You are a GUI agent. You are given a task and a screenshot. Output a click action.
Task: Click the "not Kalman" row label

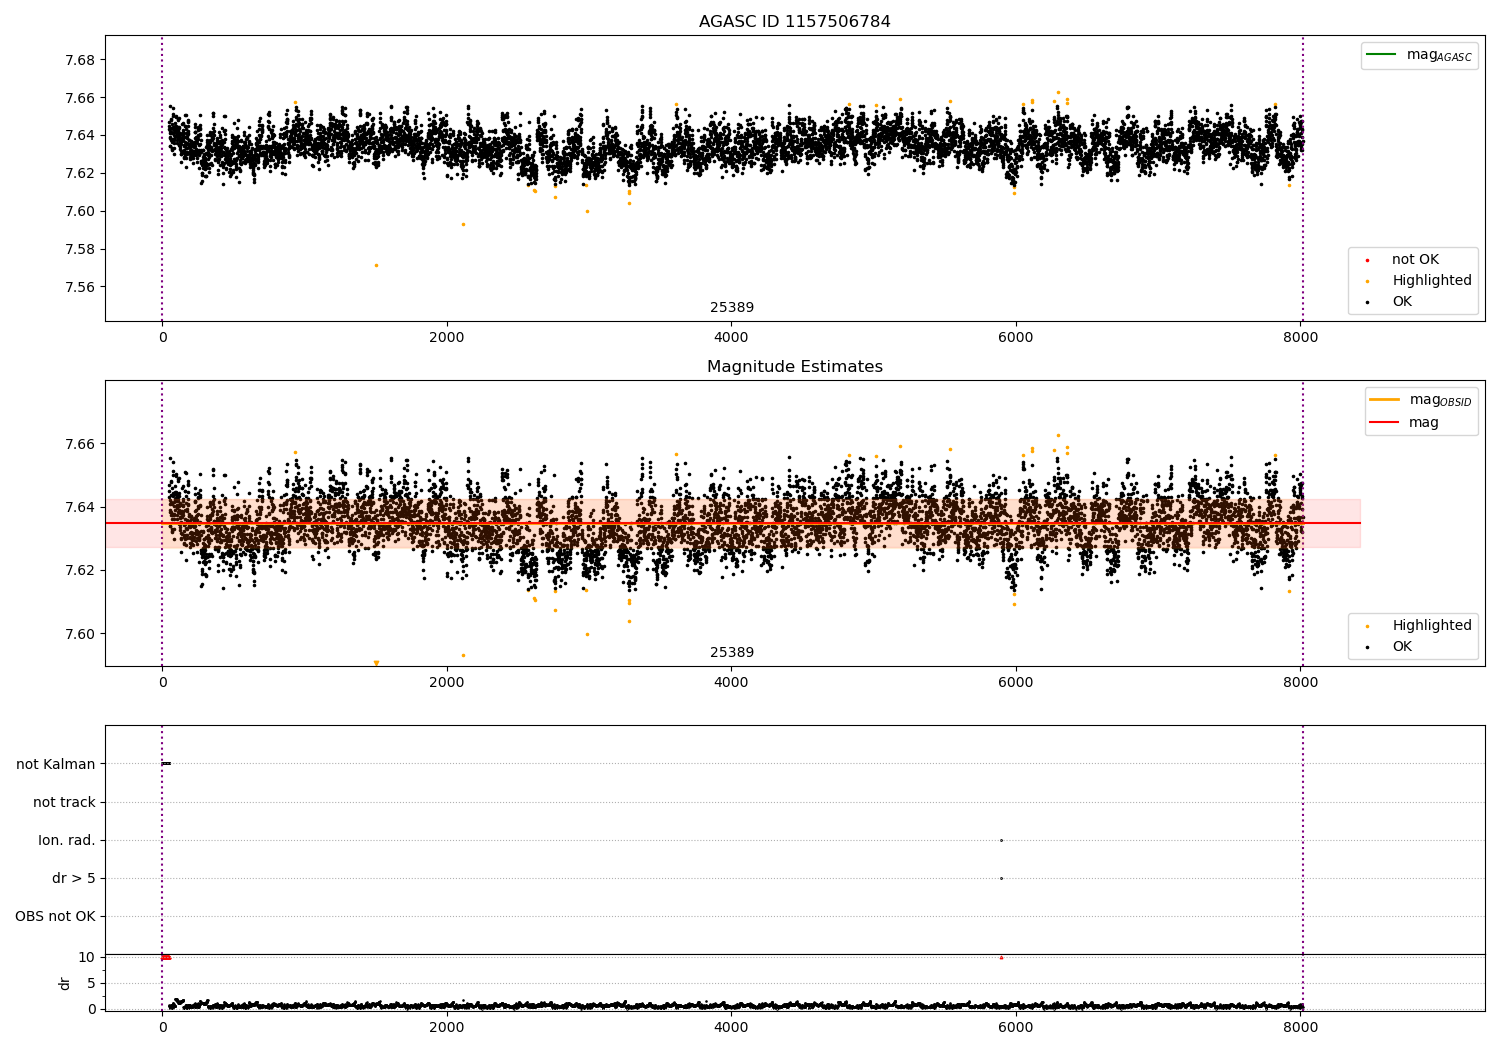pos(56,765)
